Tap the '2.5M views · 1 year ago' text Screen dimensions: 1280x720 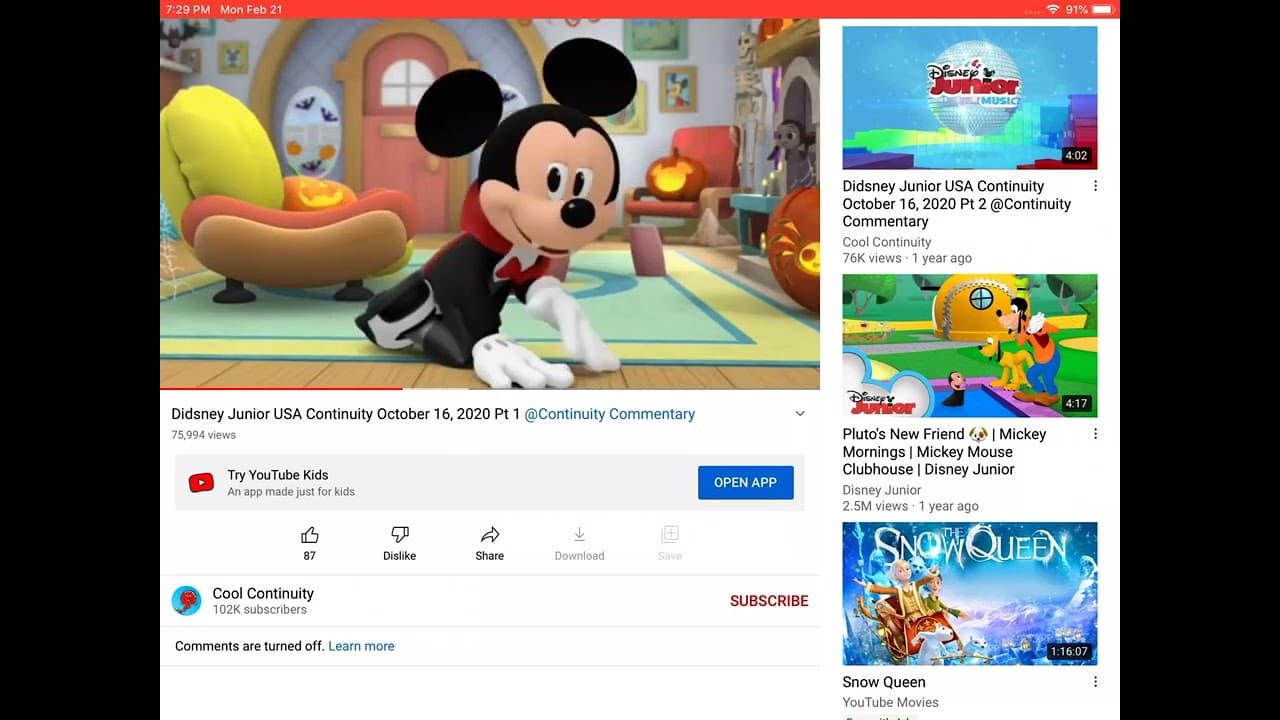(911, 506)
